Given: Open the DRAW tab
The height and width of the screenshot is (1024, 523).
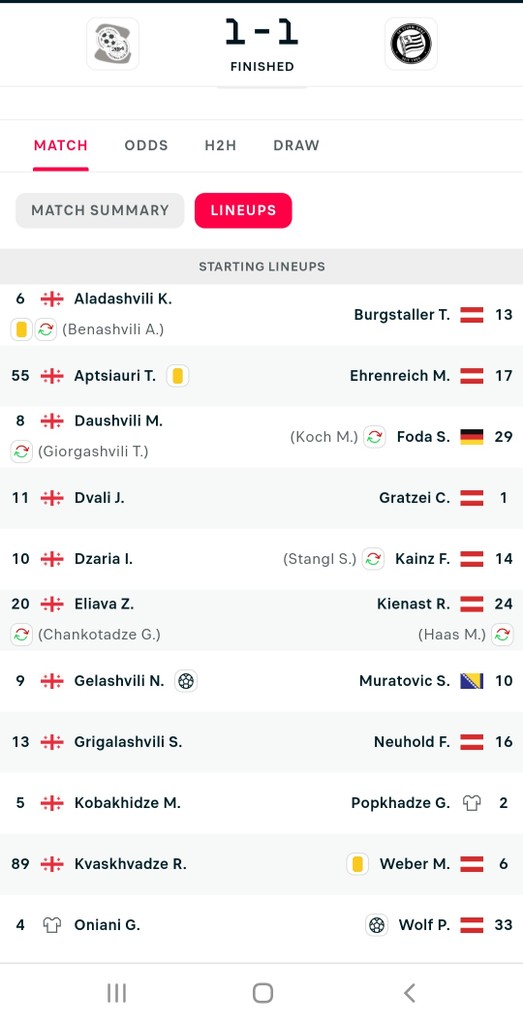Looking at the screenshot, I should (296, 145).
